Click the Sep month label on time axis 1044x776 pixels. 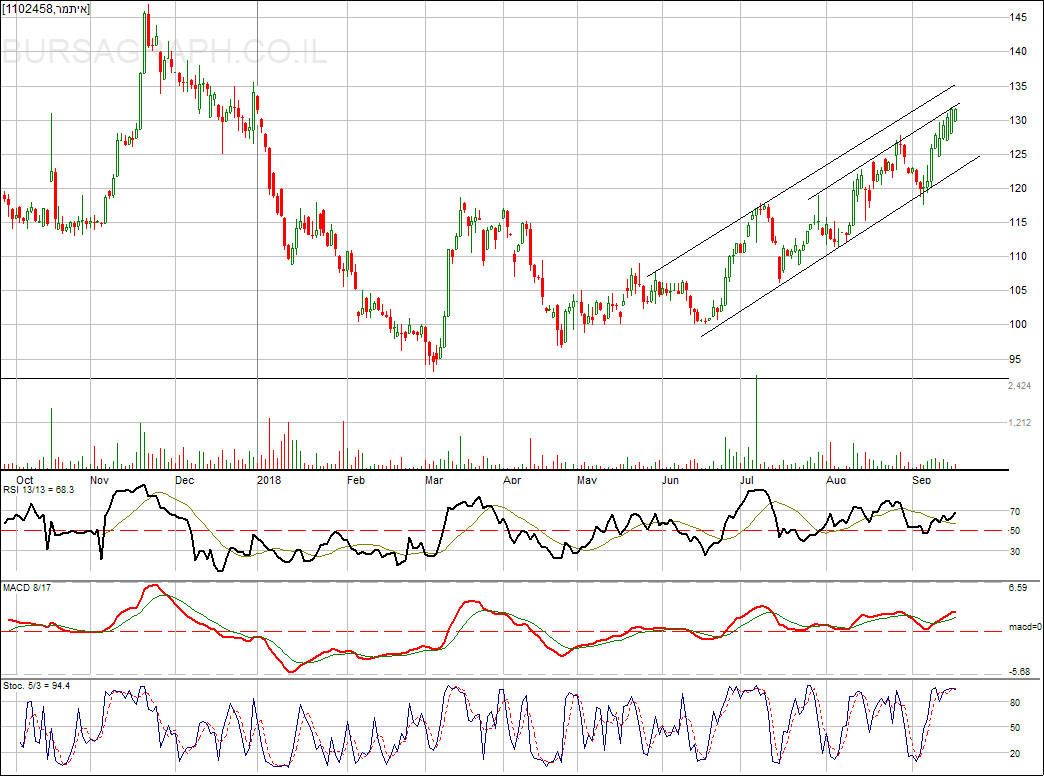point(921,480)
